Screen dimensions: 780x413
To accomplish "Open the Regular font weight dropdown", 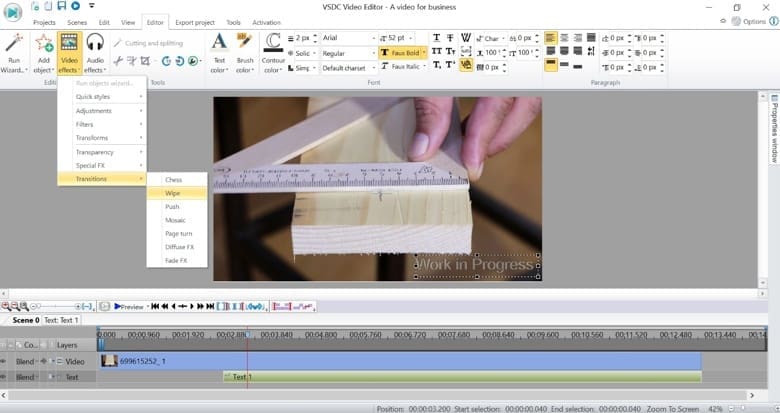I will click(x=349, y=53).
